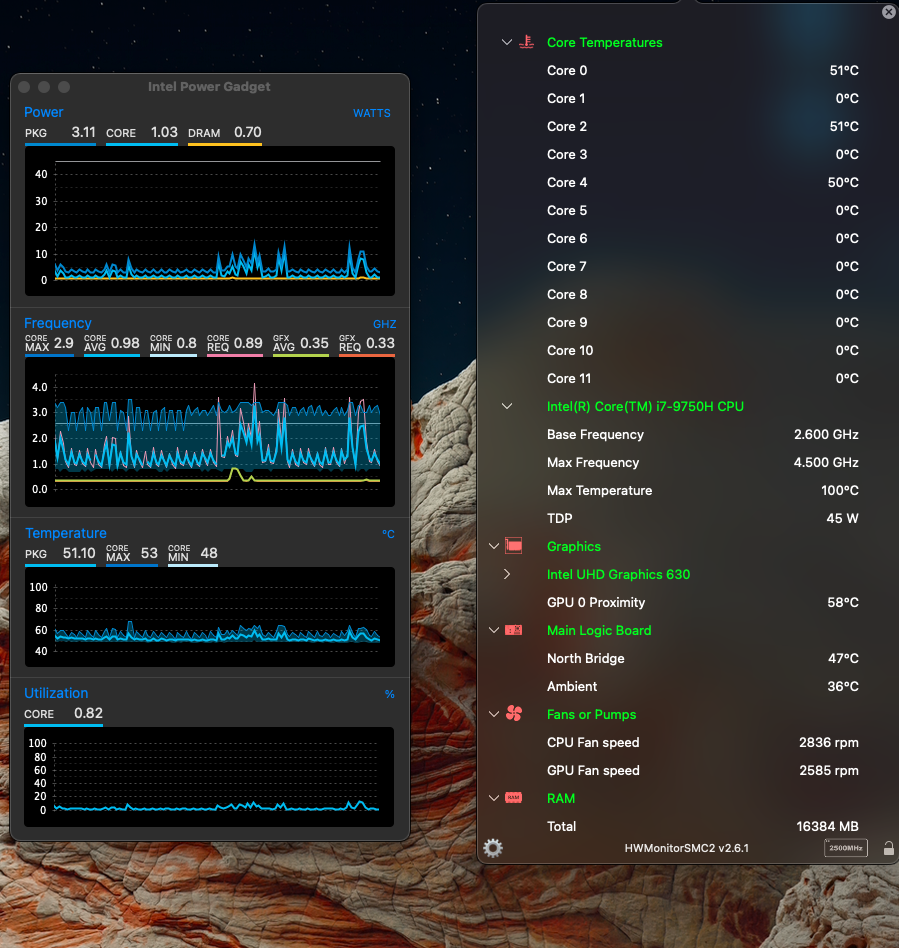Click the Power heading in Intel Power Gadget
The width and height of the screenshot is (899, 948).
pyautogui.click(x=44, y=112)
